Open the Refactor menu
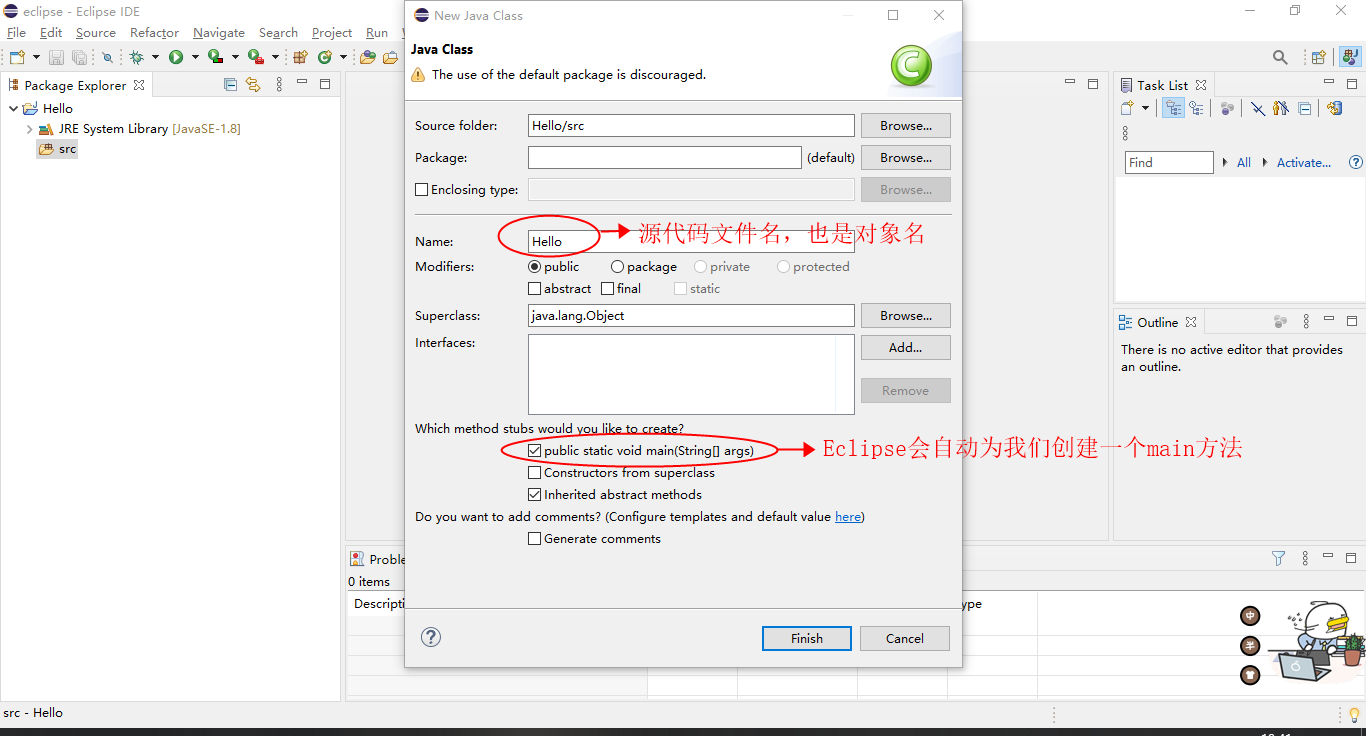 (x=154, y=33)
